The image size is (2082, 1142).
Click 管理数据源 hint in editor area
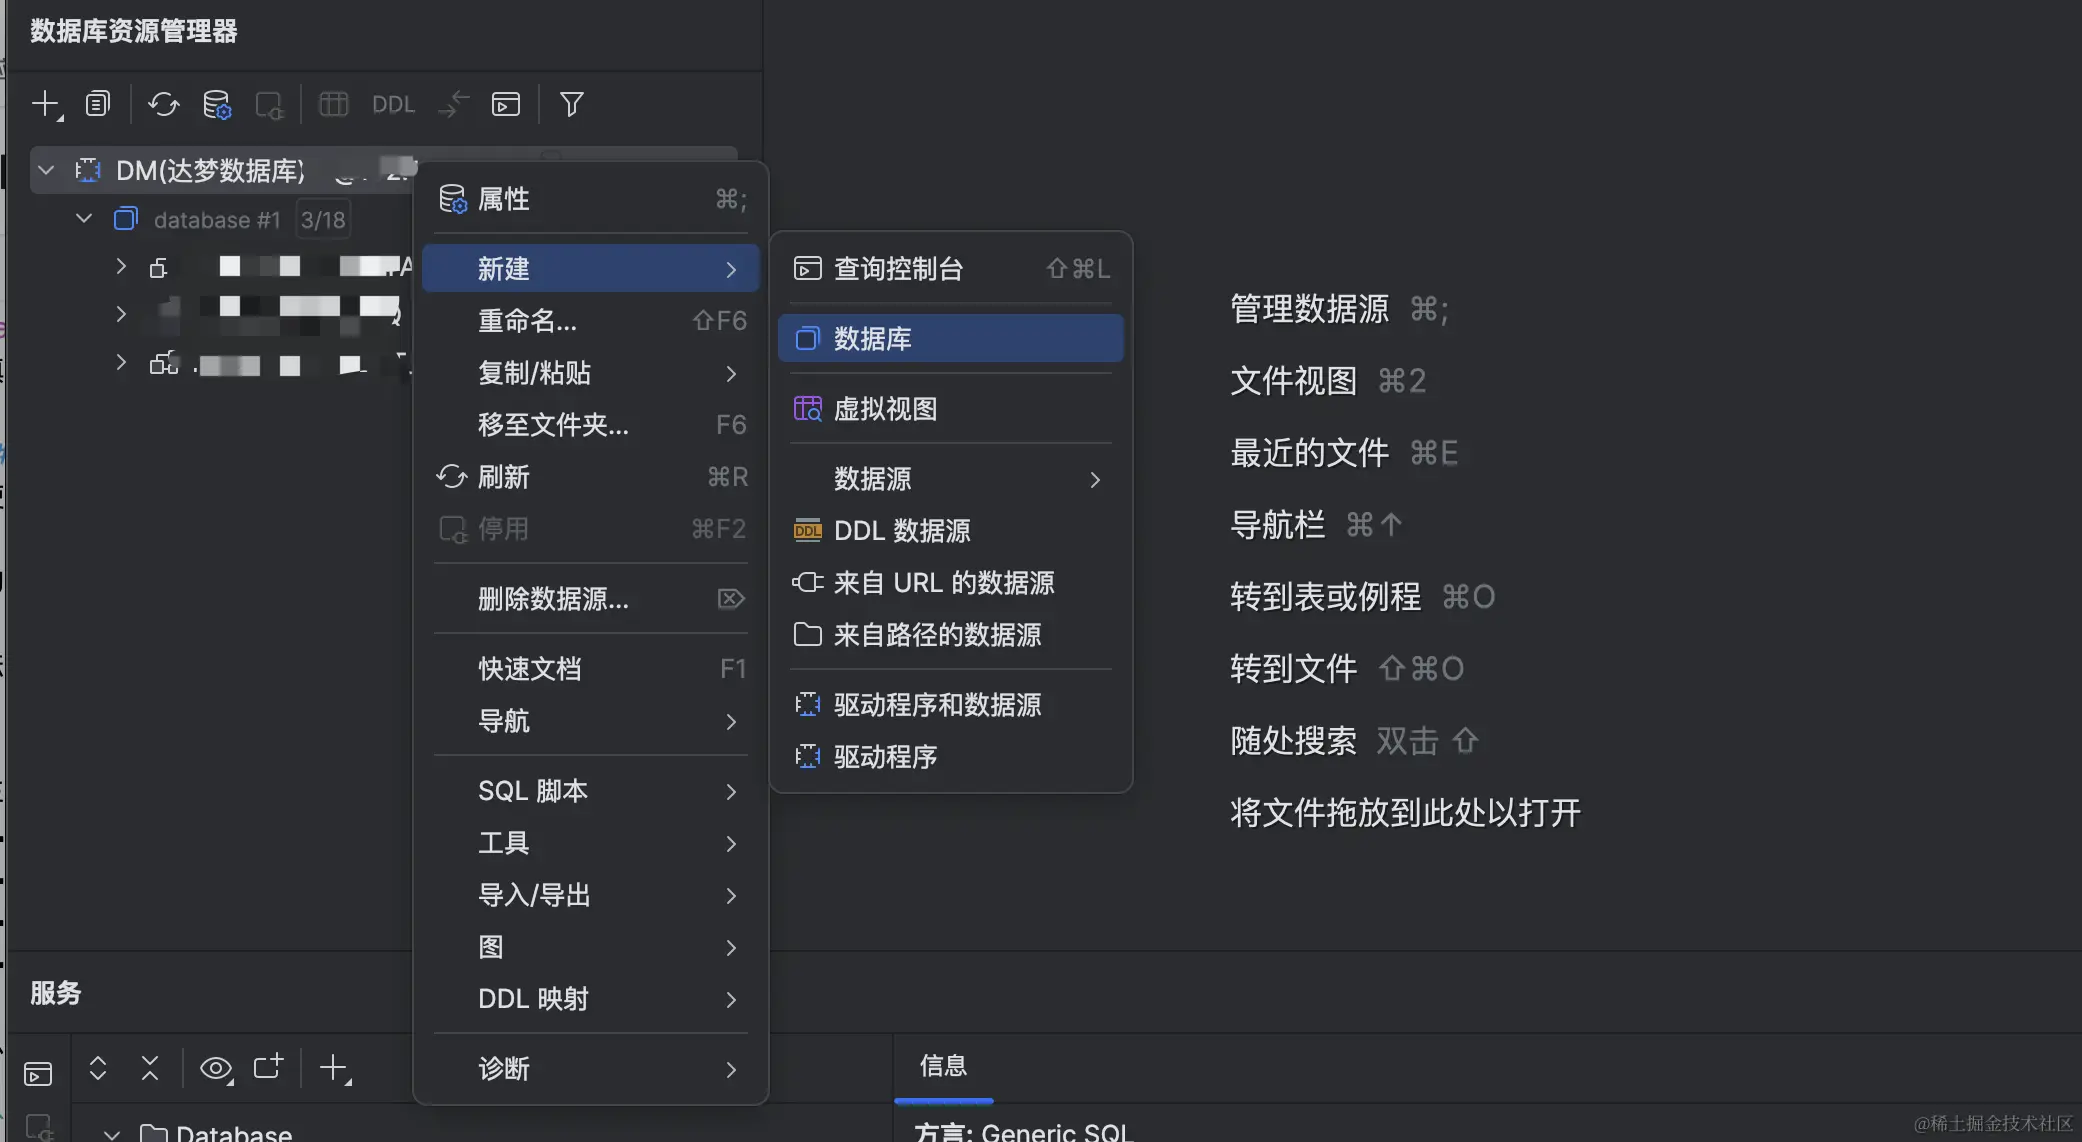click(1309, 309)
